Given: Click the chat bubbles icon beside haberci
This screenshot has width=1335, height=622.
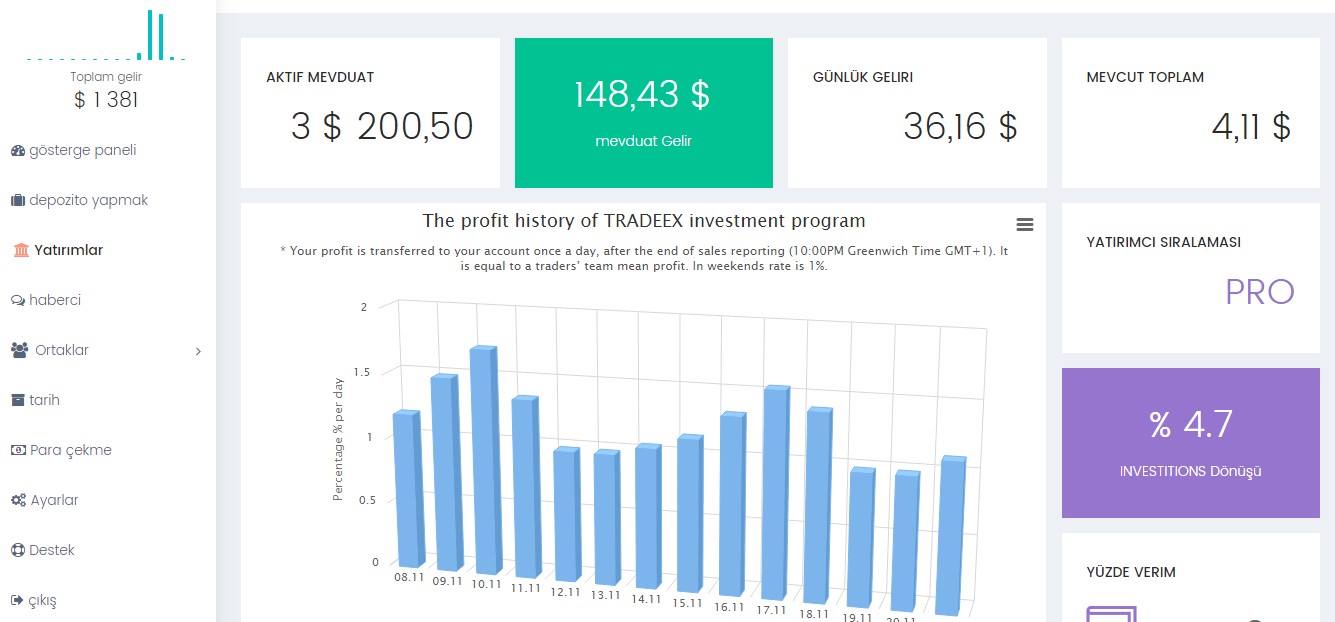Looking at the screenshot, I should pos(17,301).
